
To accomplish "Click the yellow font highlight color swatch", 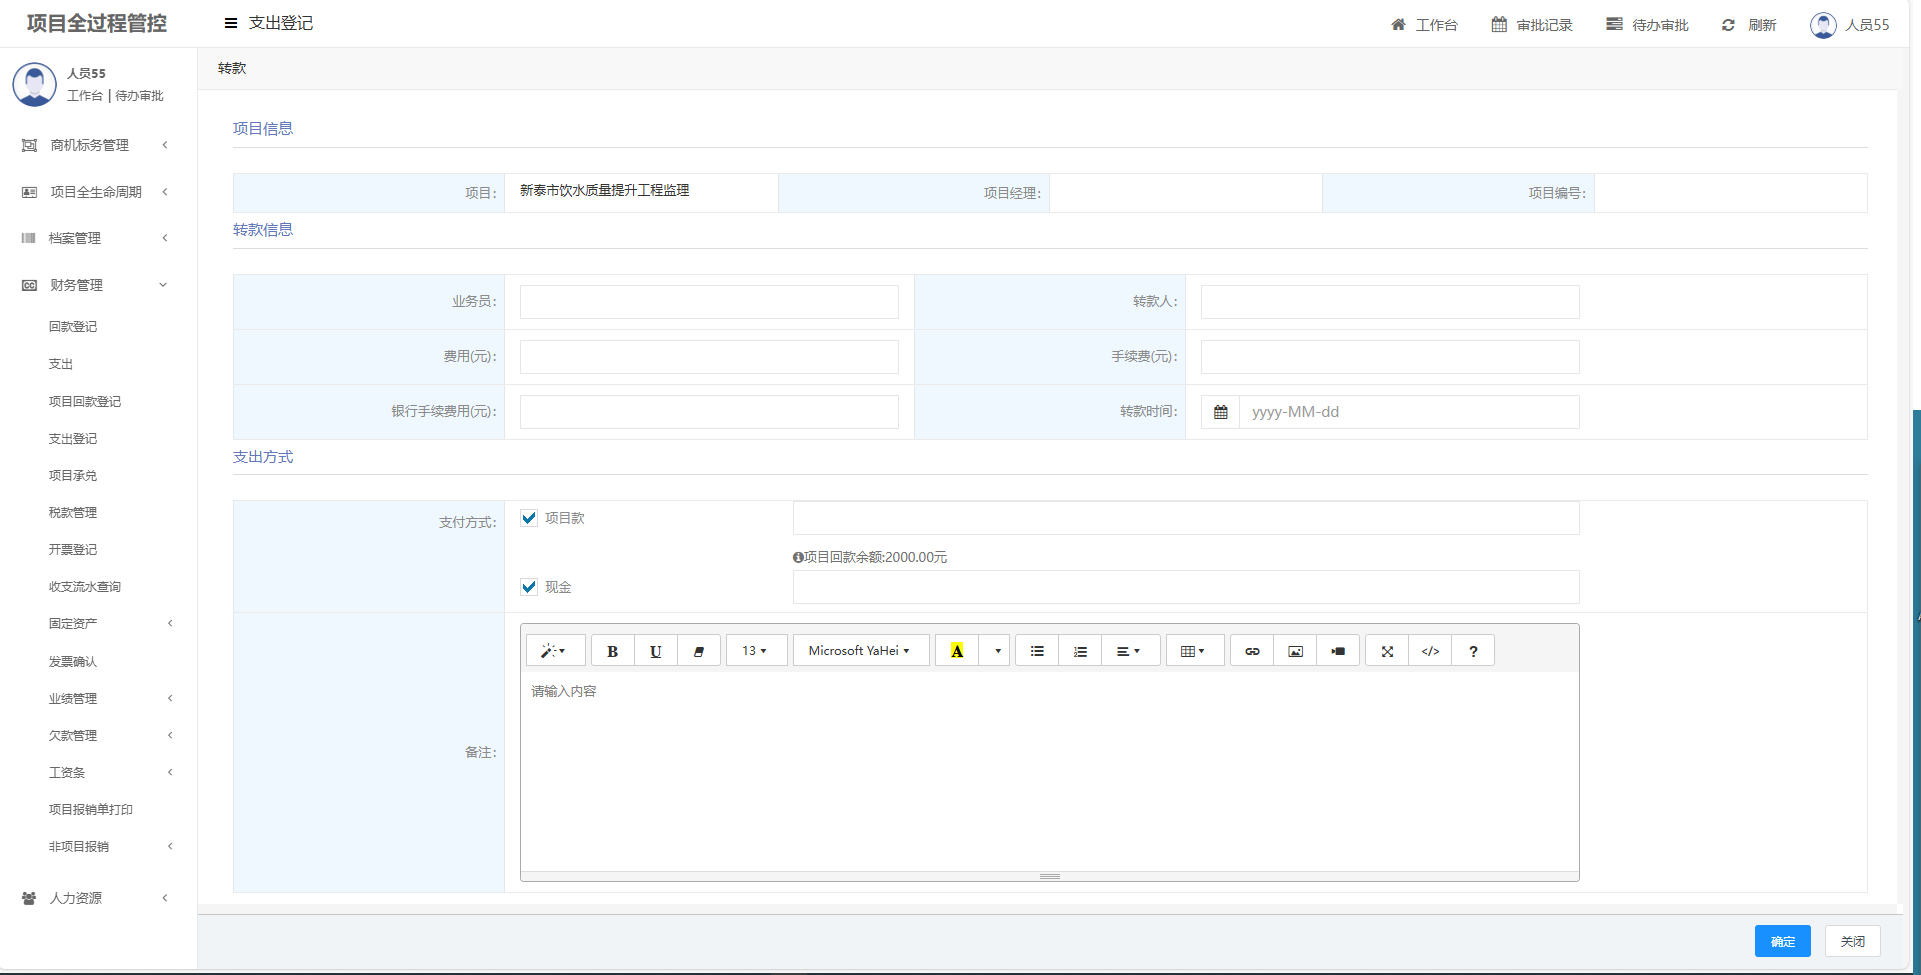I will coord(957,651).
